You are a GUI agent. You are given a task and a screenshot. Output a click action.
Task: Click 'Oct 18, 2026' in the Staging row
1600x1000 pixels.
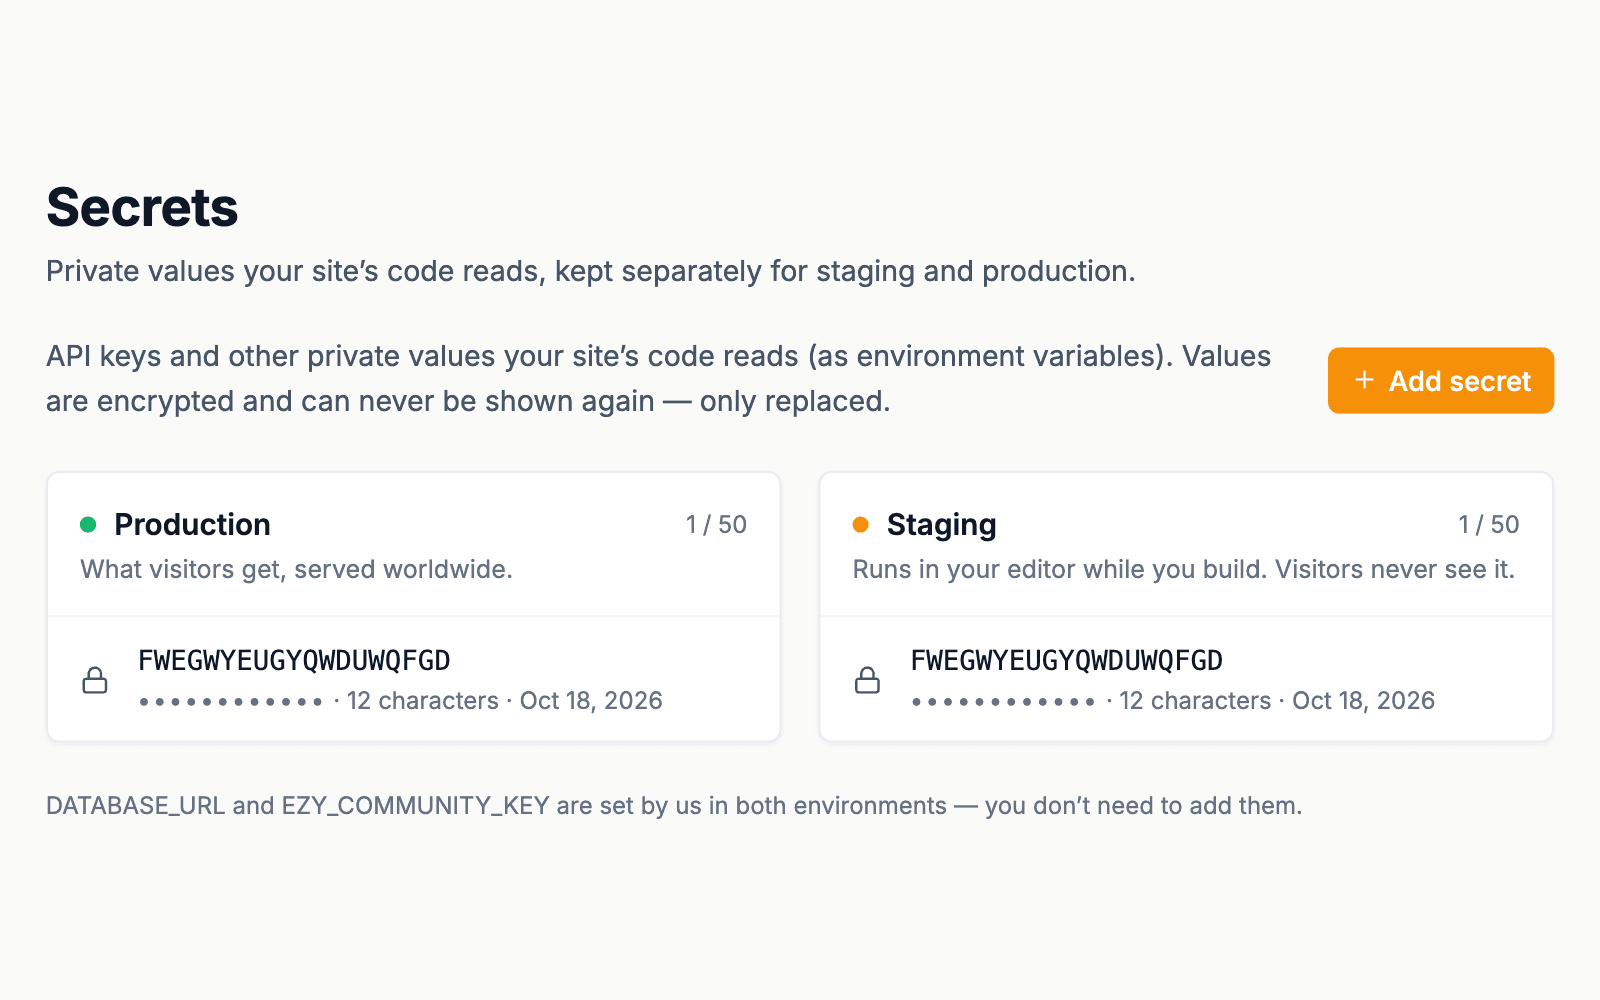[1363, 701]
